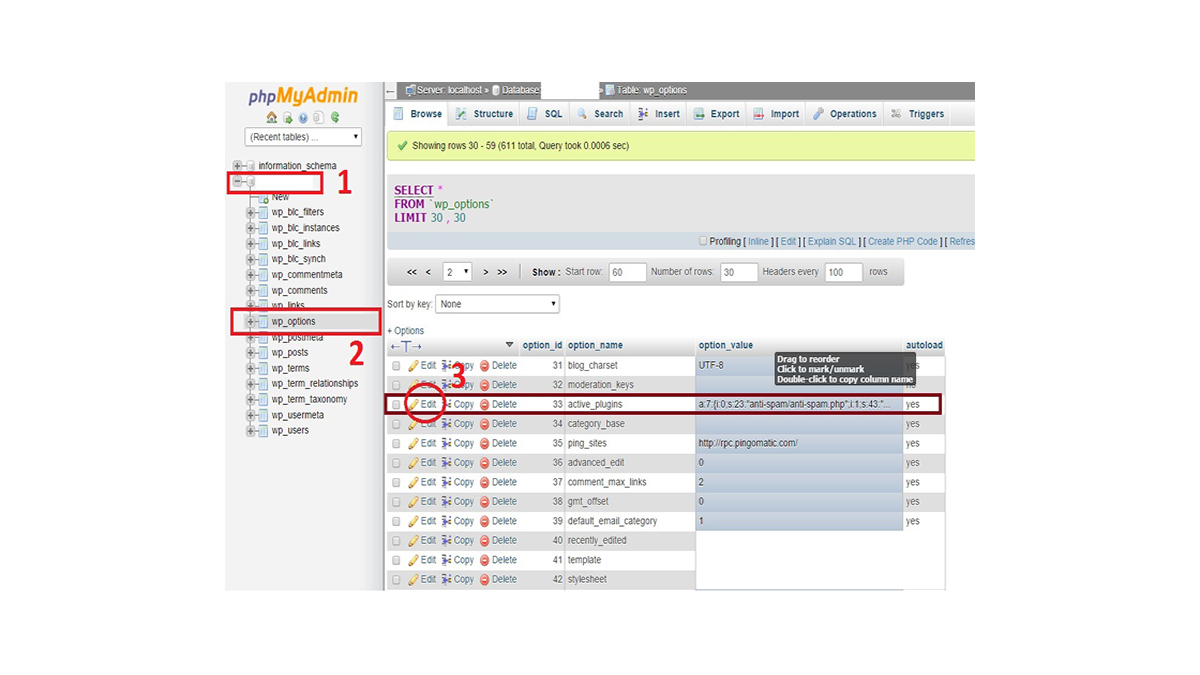Tick the checkbox for comment_max_links row
Image resolution: width=1200 pixels, height=675 pixels.
pos(396,482)
